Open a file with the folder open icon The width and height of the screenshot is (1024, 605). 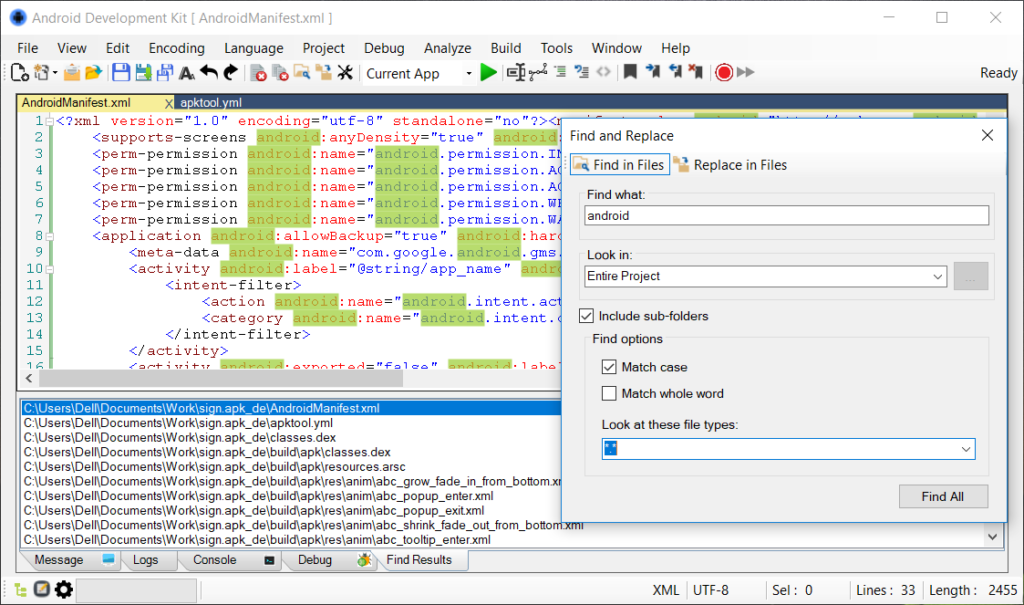92,72
